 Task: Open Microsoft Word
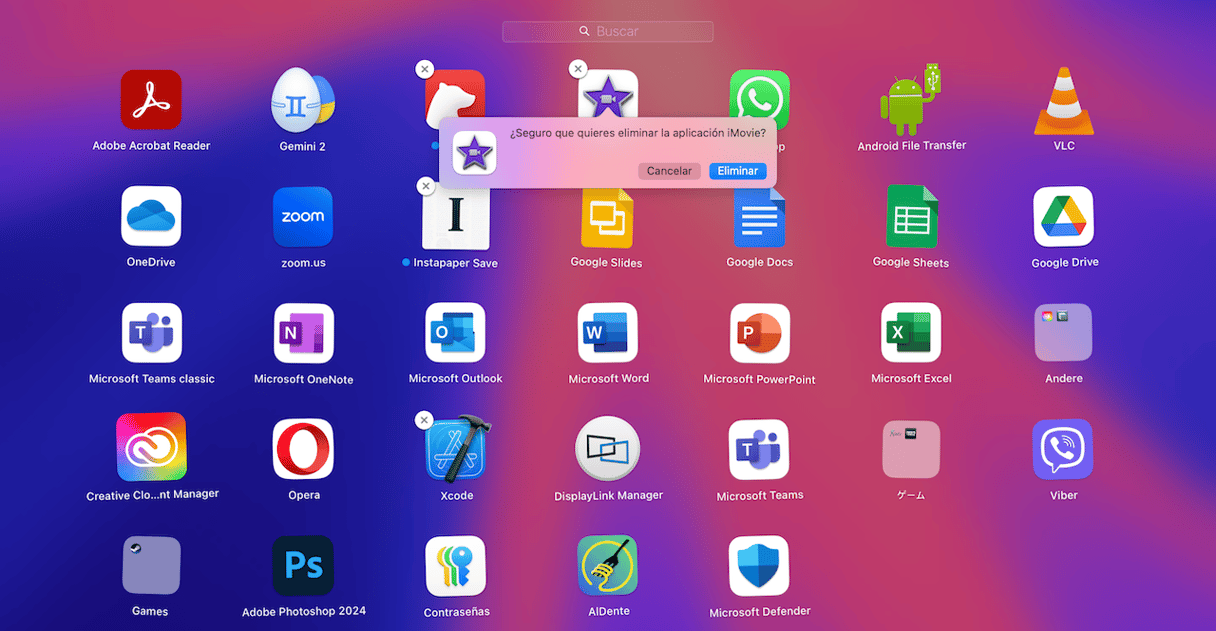click(x=608, y=333)
